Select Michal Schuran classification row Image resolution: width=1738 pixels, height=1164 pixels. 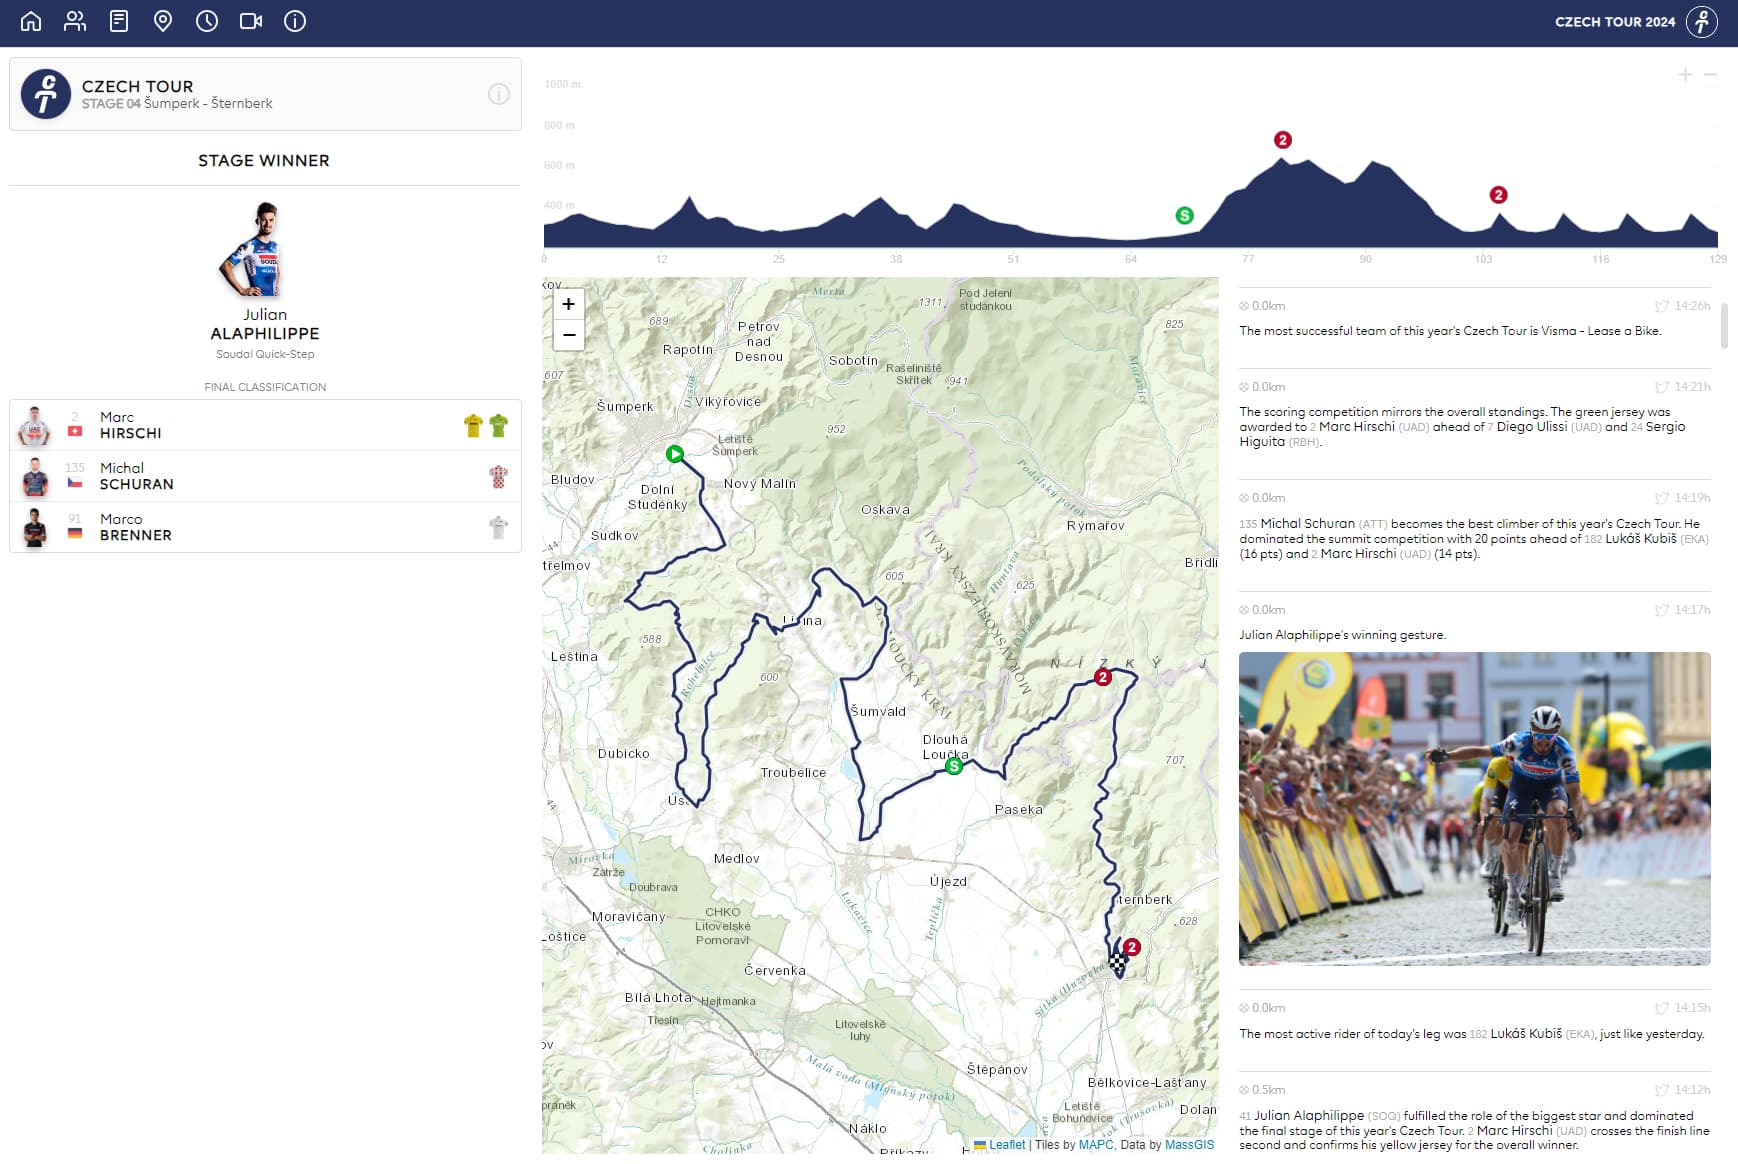click(265, 476)
